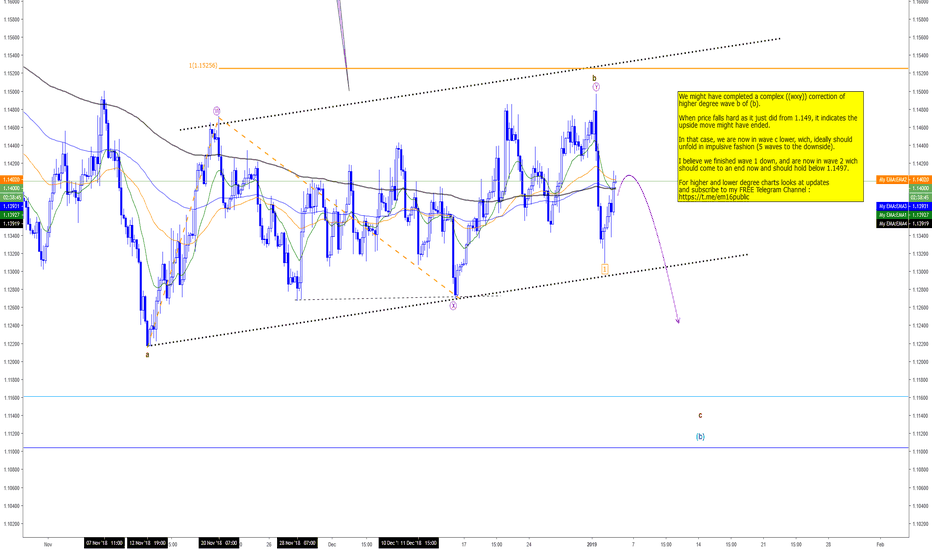
Task: Click the black 1.13919 tag on left axis
Action: pyautogui.click(x=11, y=224)
